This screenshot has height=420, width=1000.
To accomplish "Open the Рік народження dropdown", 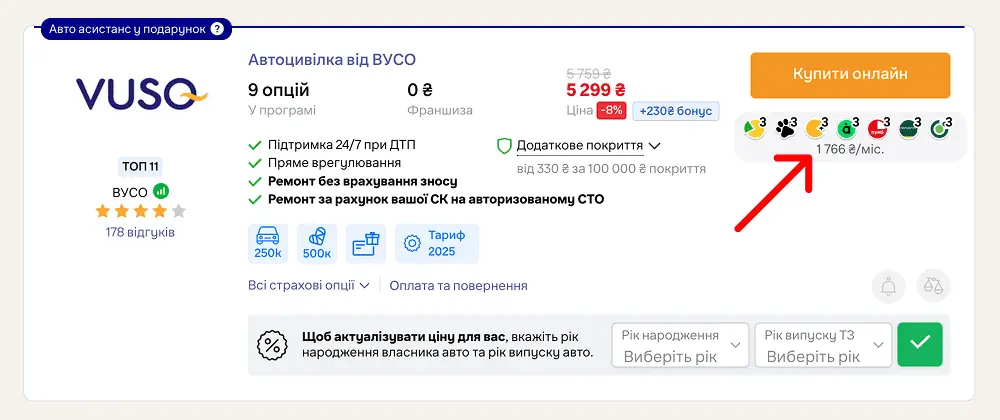I will 680,345.
